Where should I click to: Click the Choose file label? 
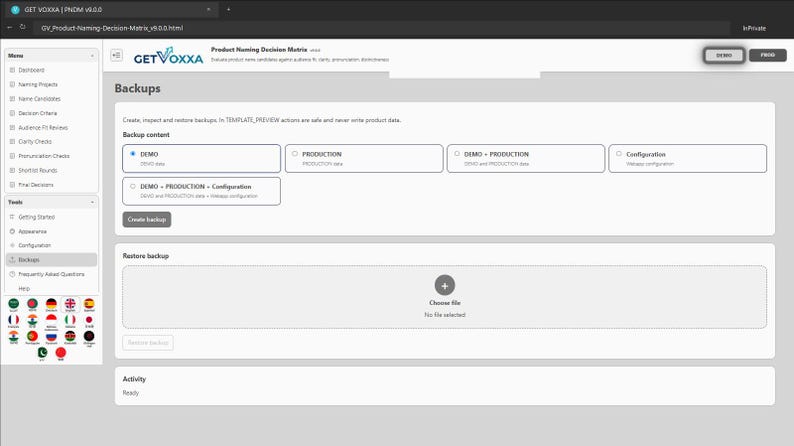pyautogui.click(x=445, y=303)
